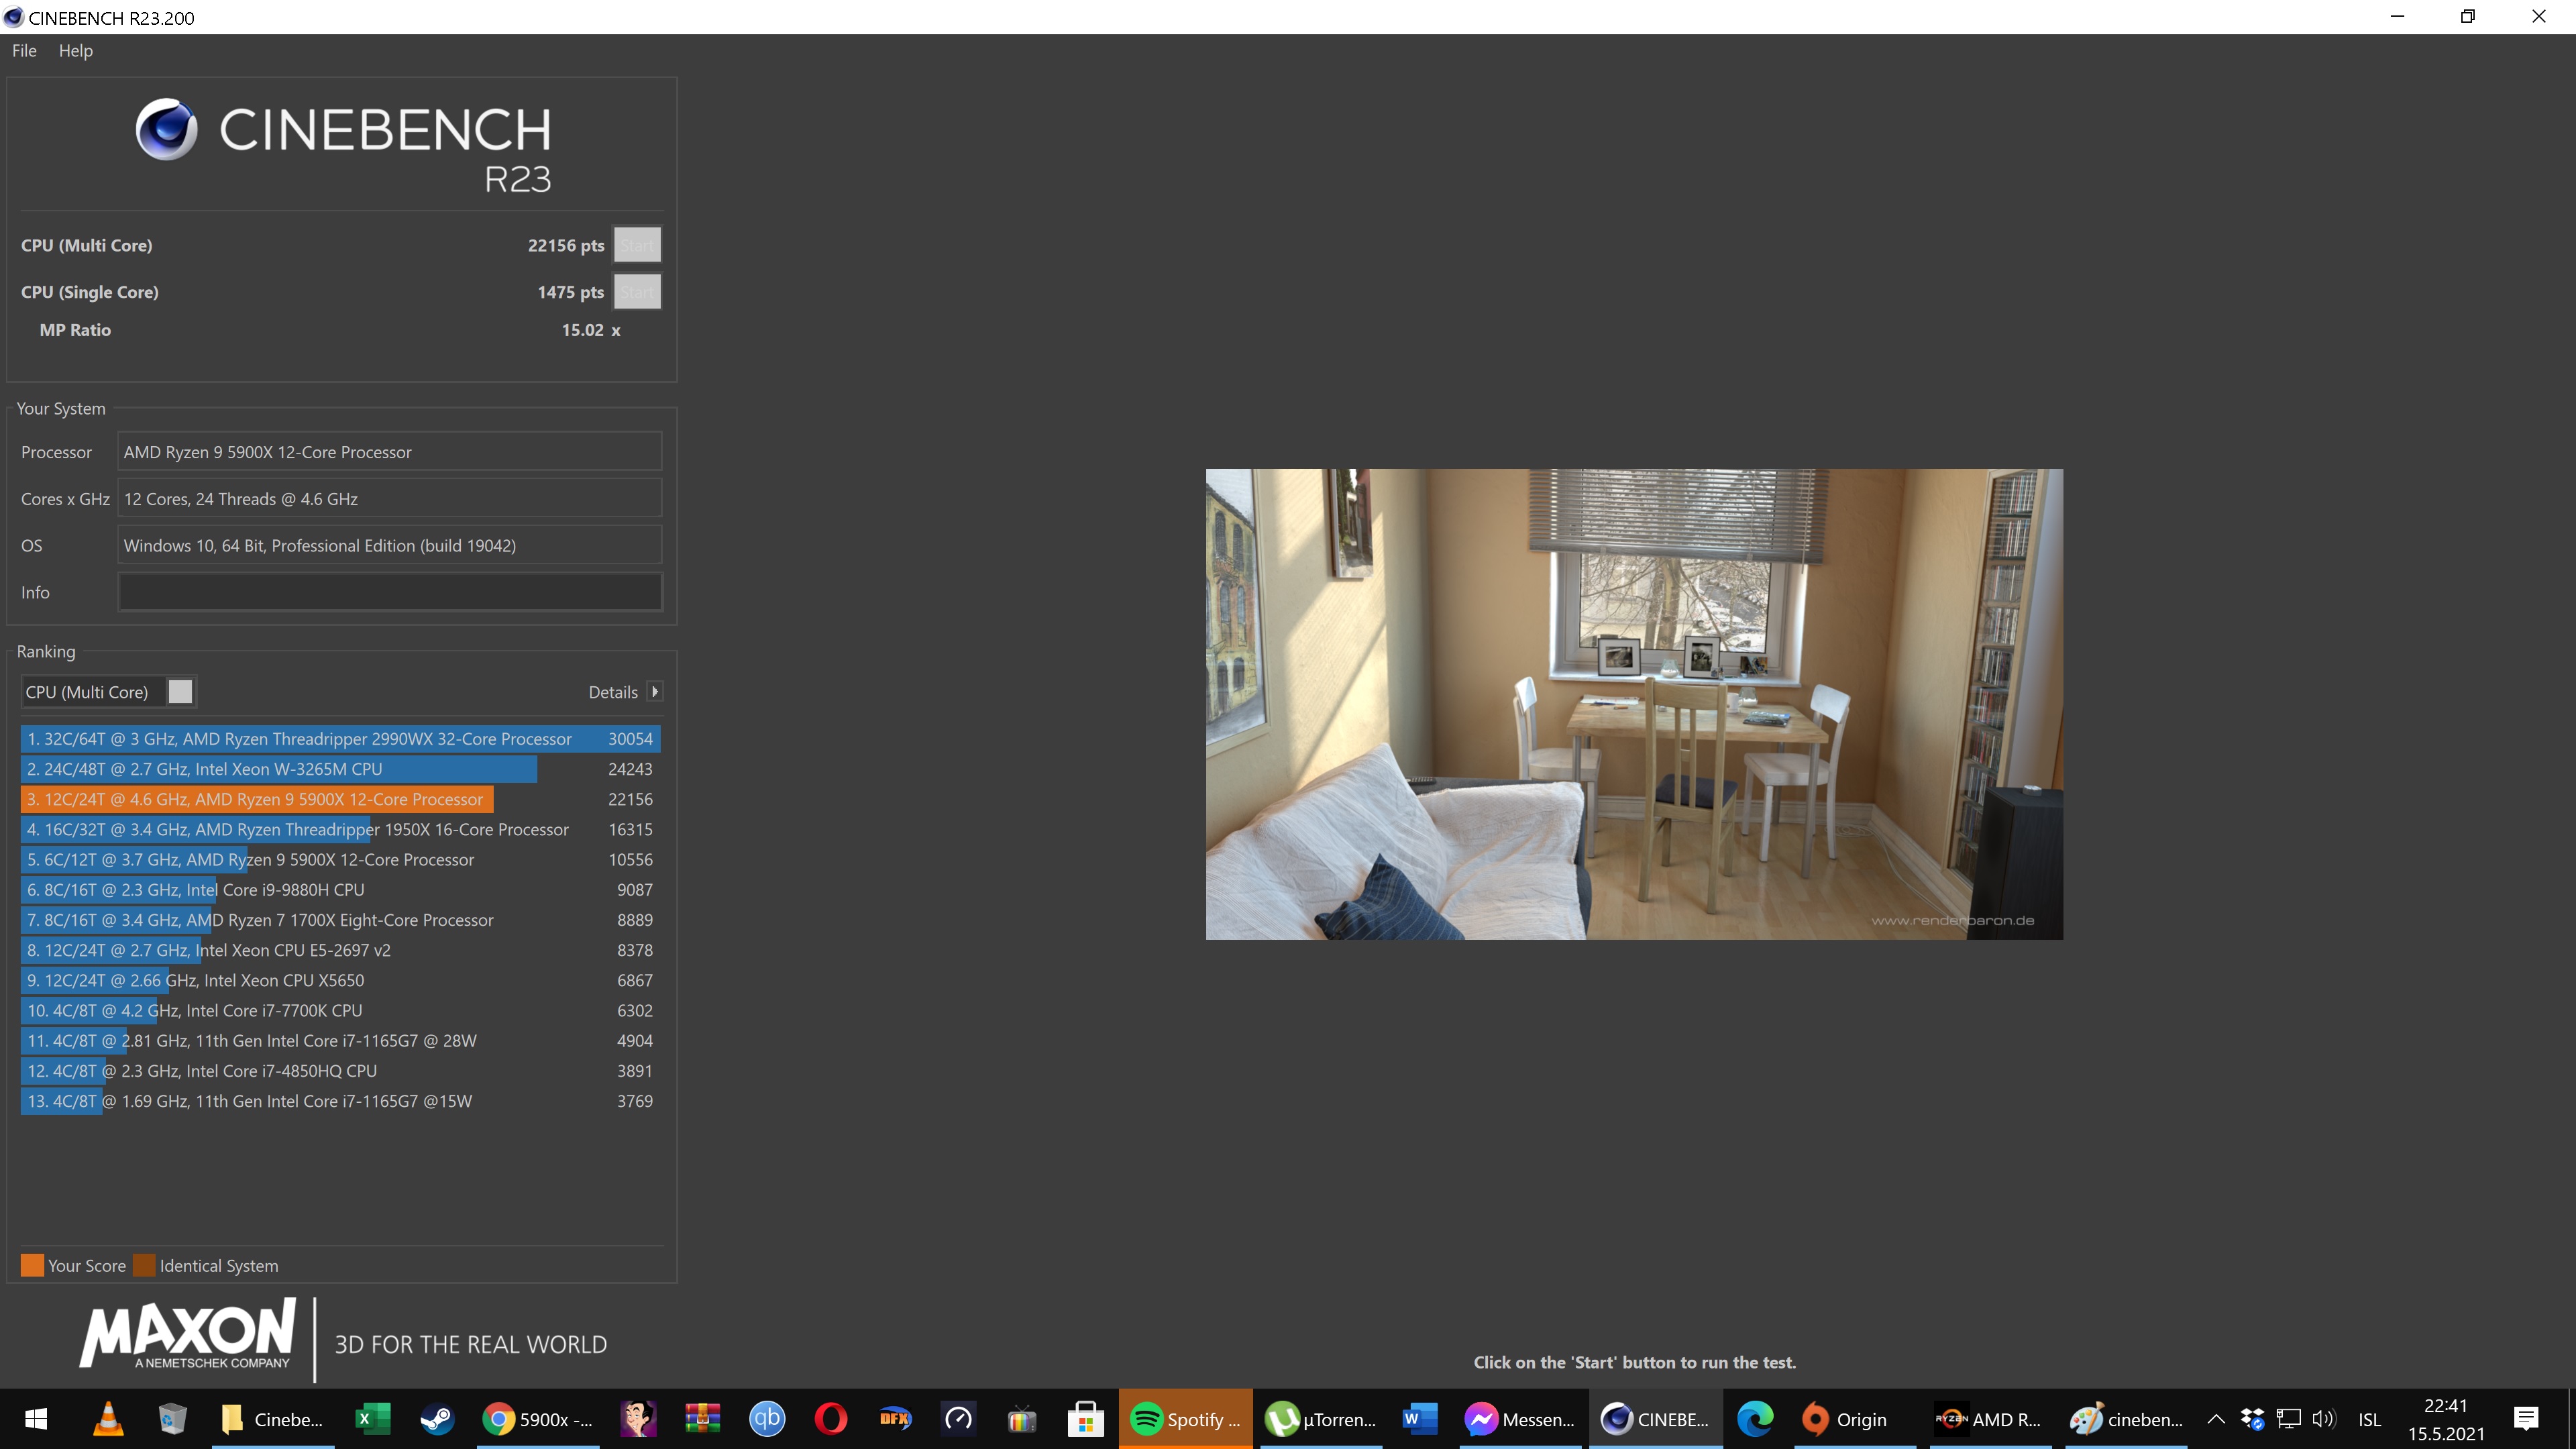Launch Spotify from the taskbar
The width and height of the screenshot is (2576, 1449).
click(1185, 1419)
